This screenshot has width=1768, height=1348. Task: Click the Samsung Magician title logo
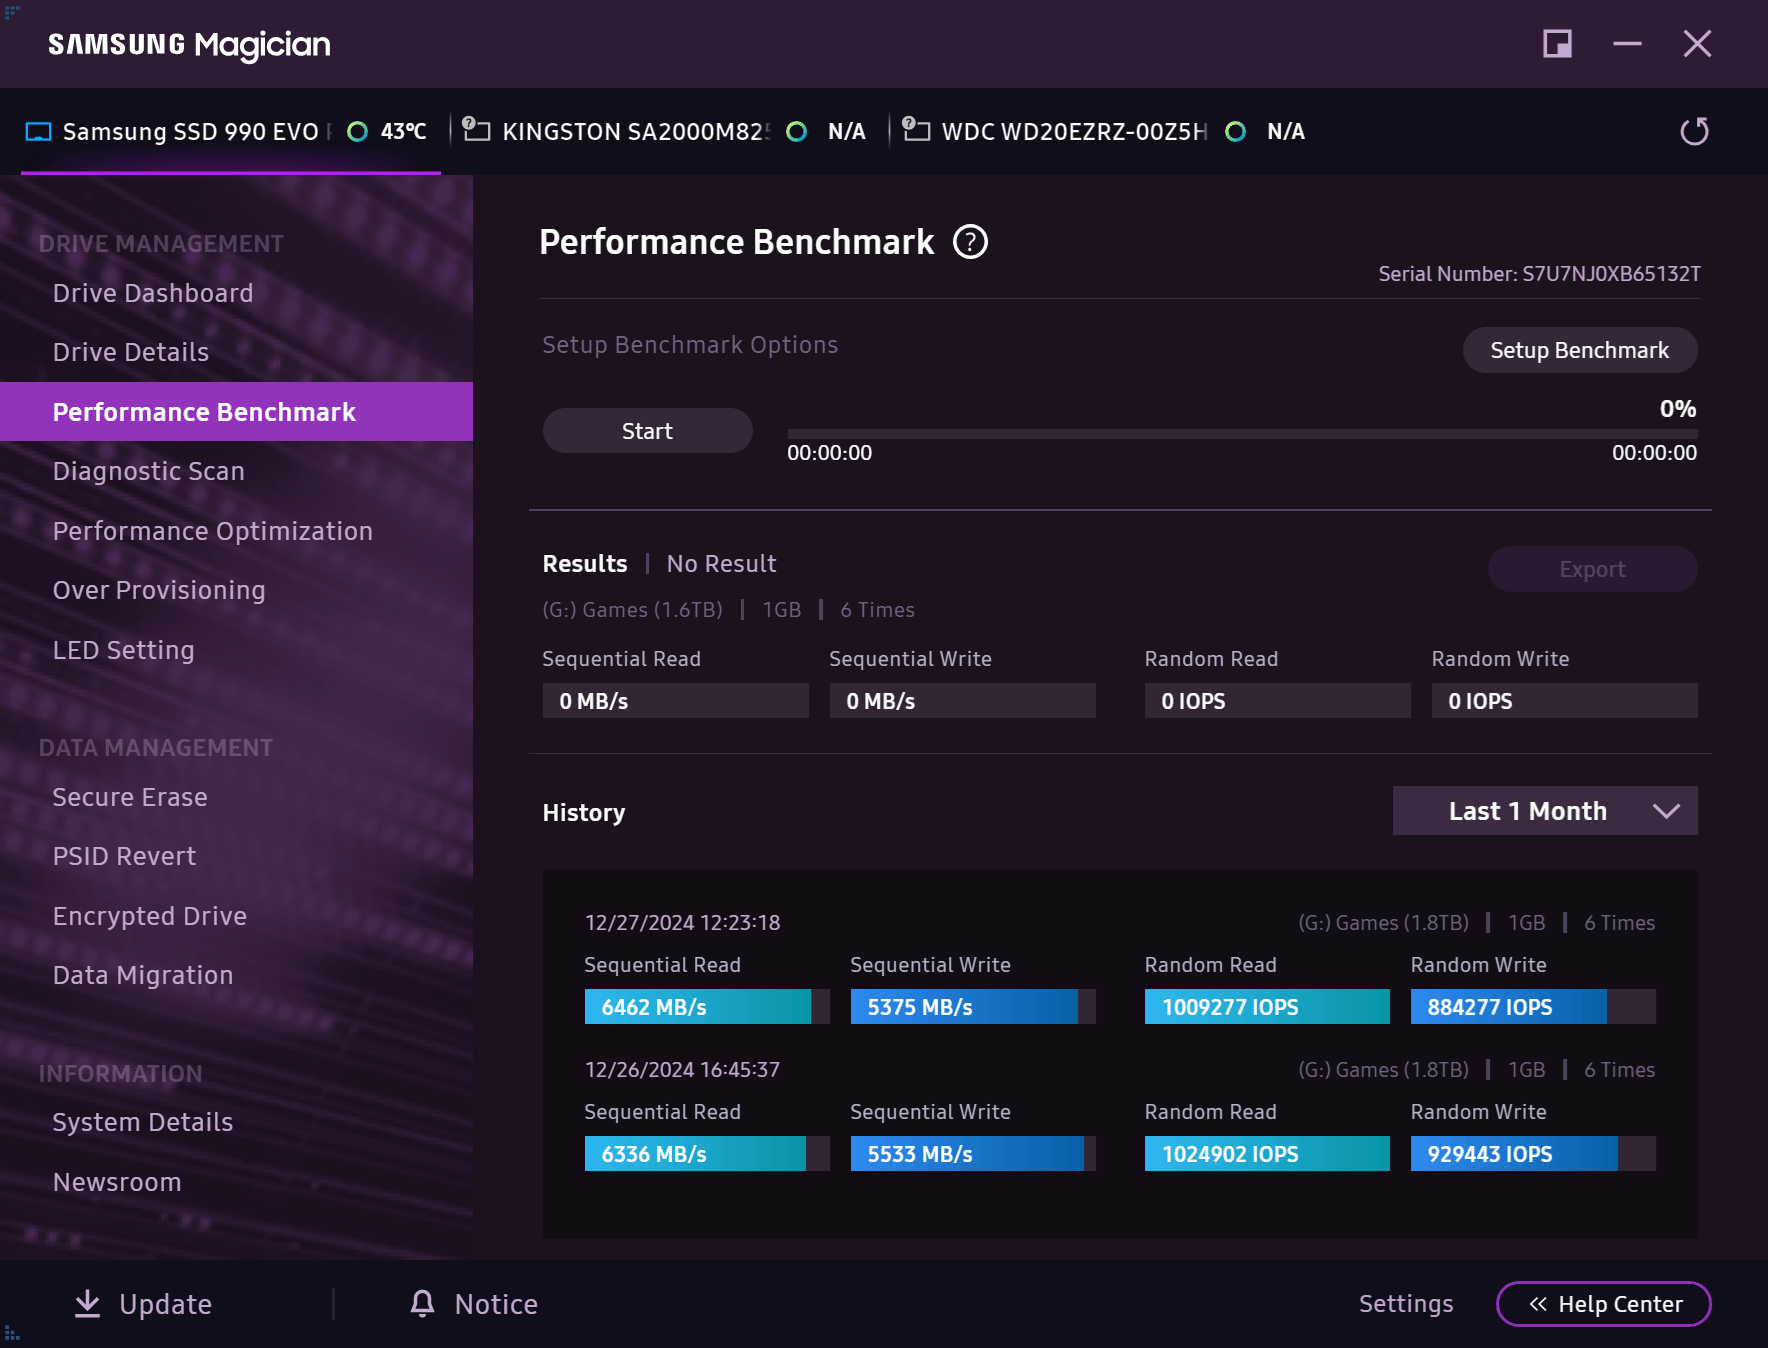pos(189,45)
